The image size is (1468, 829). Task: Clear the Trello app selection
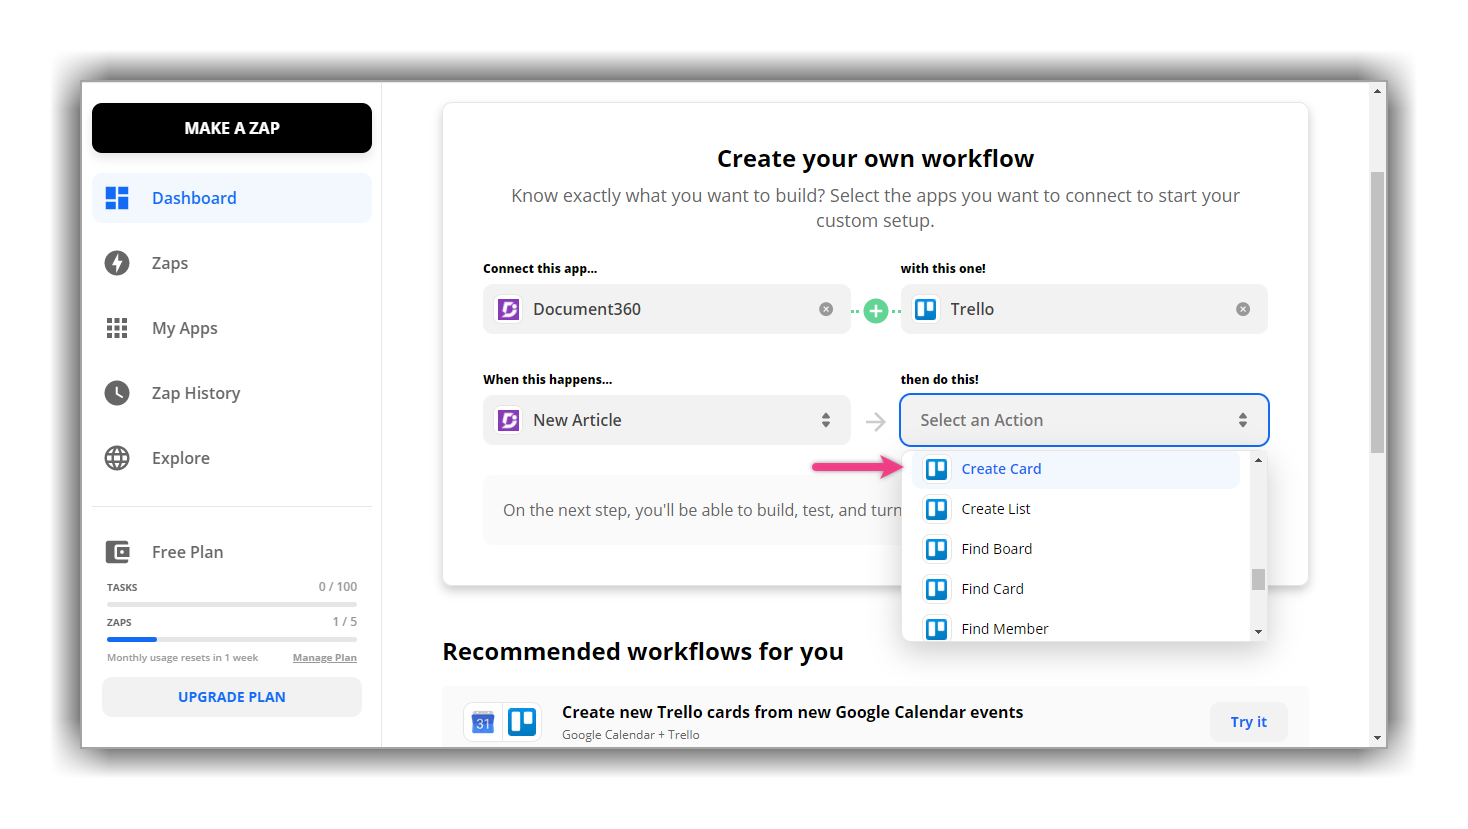[1243, 309]
